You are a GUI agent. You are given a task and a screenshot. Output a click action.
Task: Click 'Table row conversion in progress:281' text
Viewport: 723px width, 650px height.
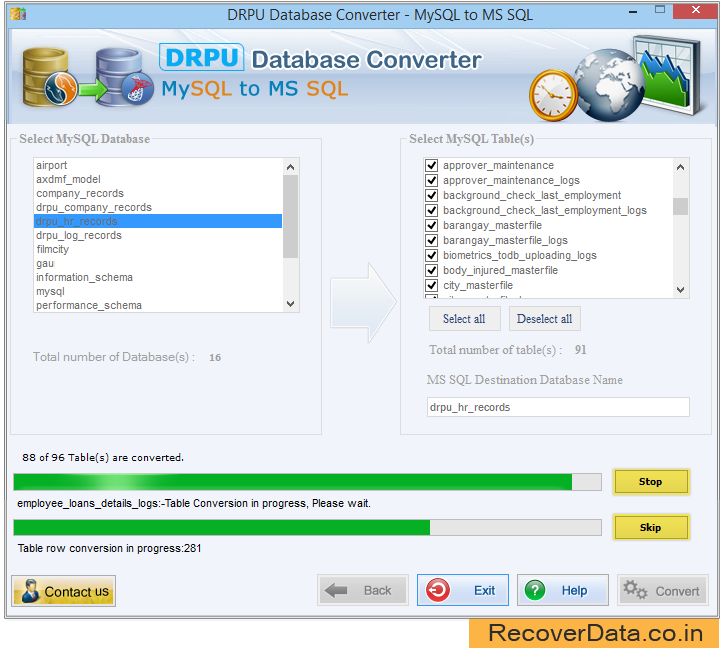point(109,548)
